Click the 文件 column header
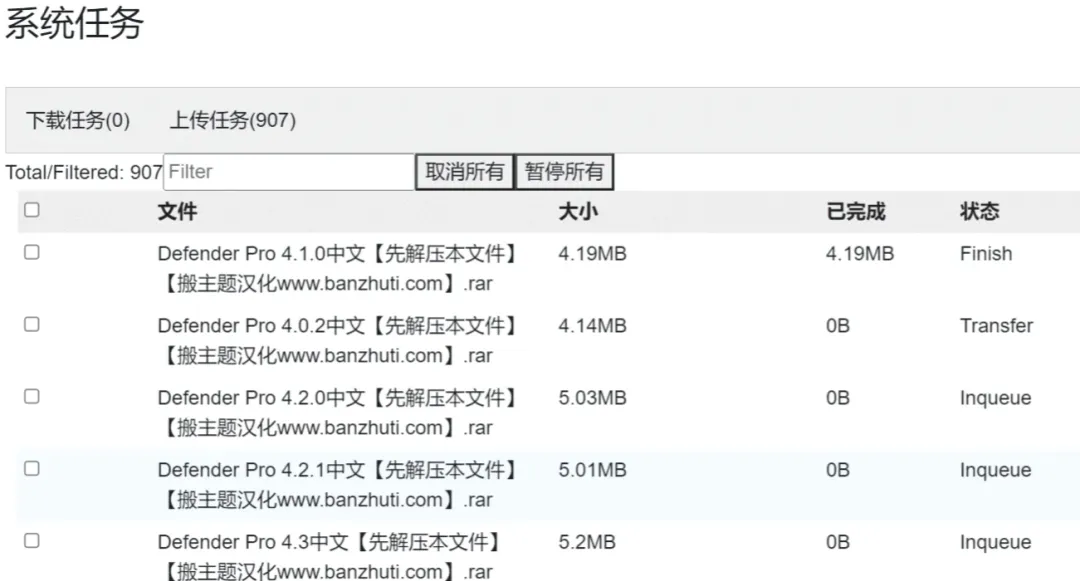Viewport: 1080px width, 581px height. 177,211
